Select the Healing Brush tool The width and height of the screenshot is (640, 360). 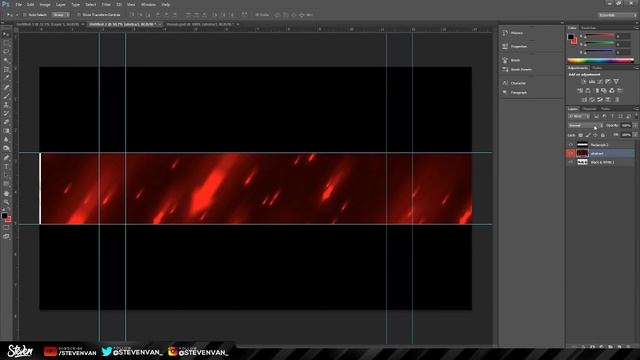coord(6,87)
